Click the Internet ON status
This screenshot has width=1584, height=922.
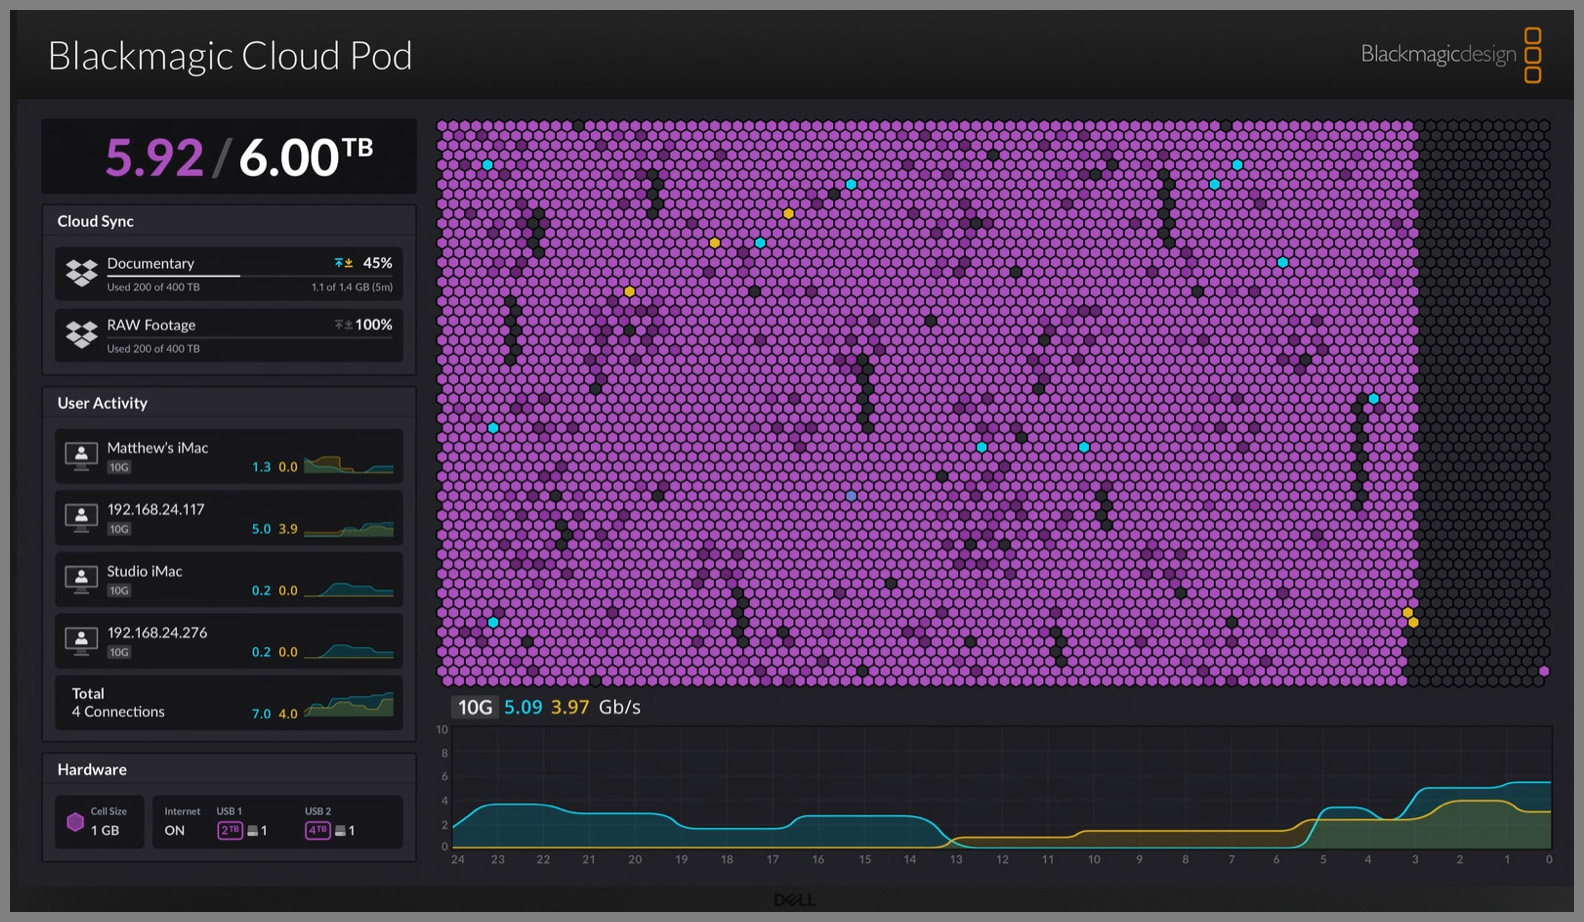pyautogui.click(x=175, y=831)
